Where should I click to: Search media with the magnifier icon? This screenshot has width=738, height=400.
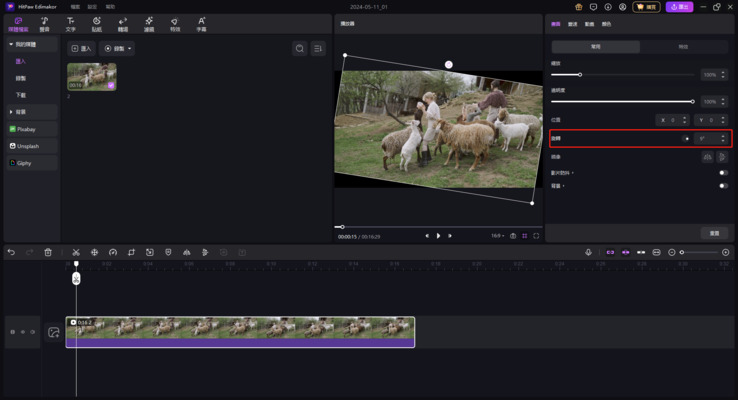click(x=299, y=48)
